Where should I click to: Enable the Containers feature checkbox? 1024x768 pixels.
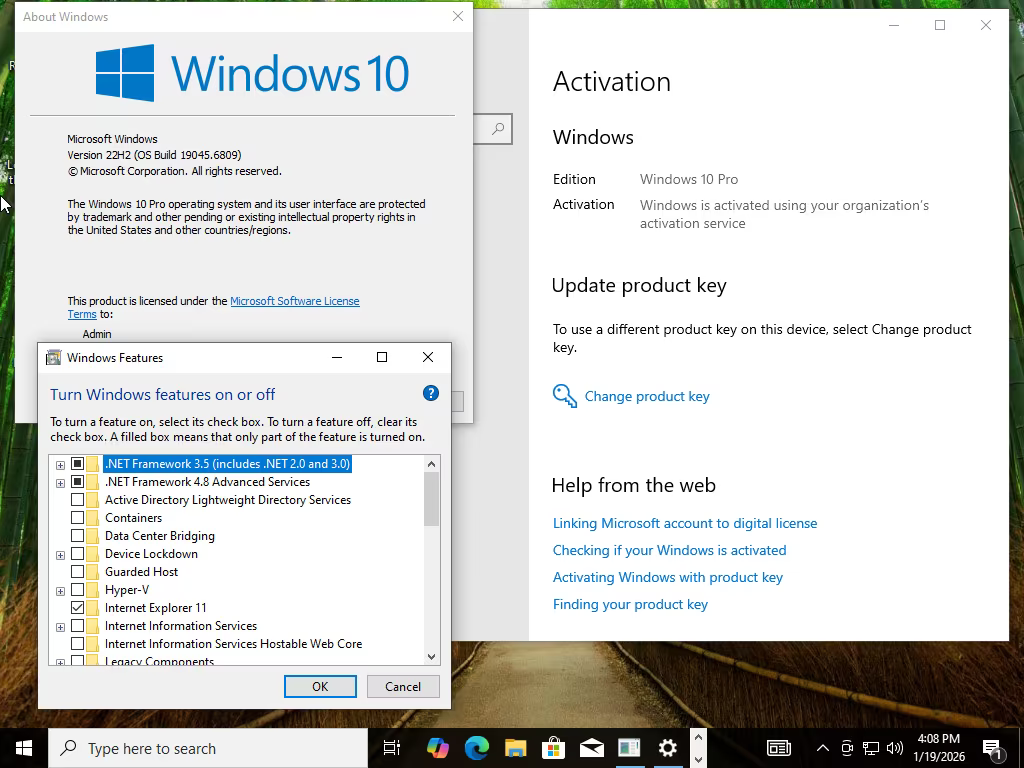coord(77,518)
